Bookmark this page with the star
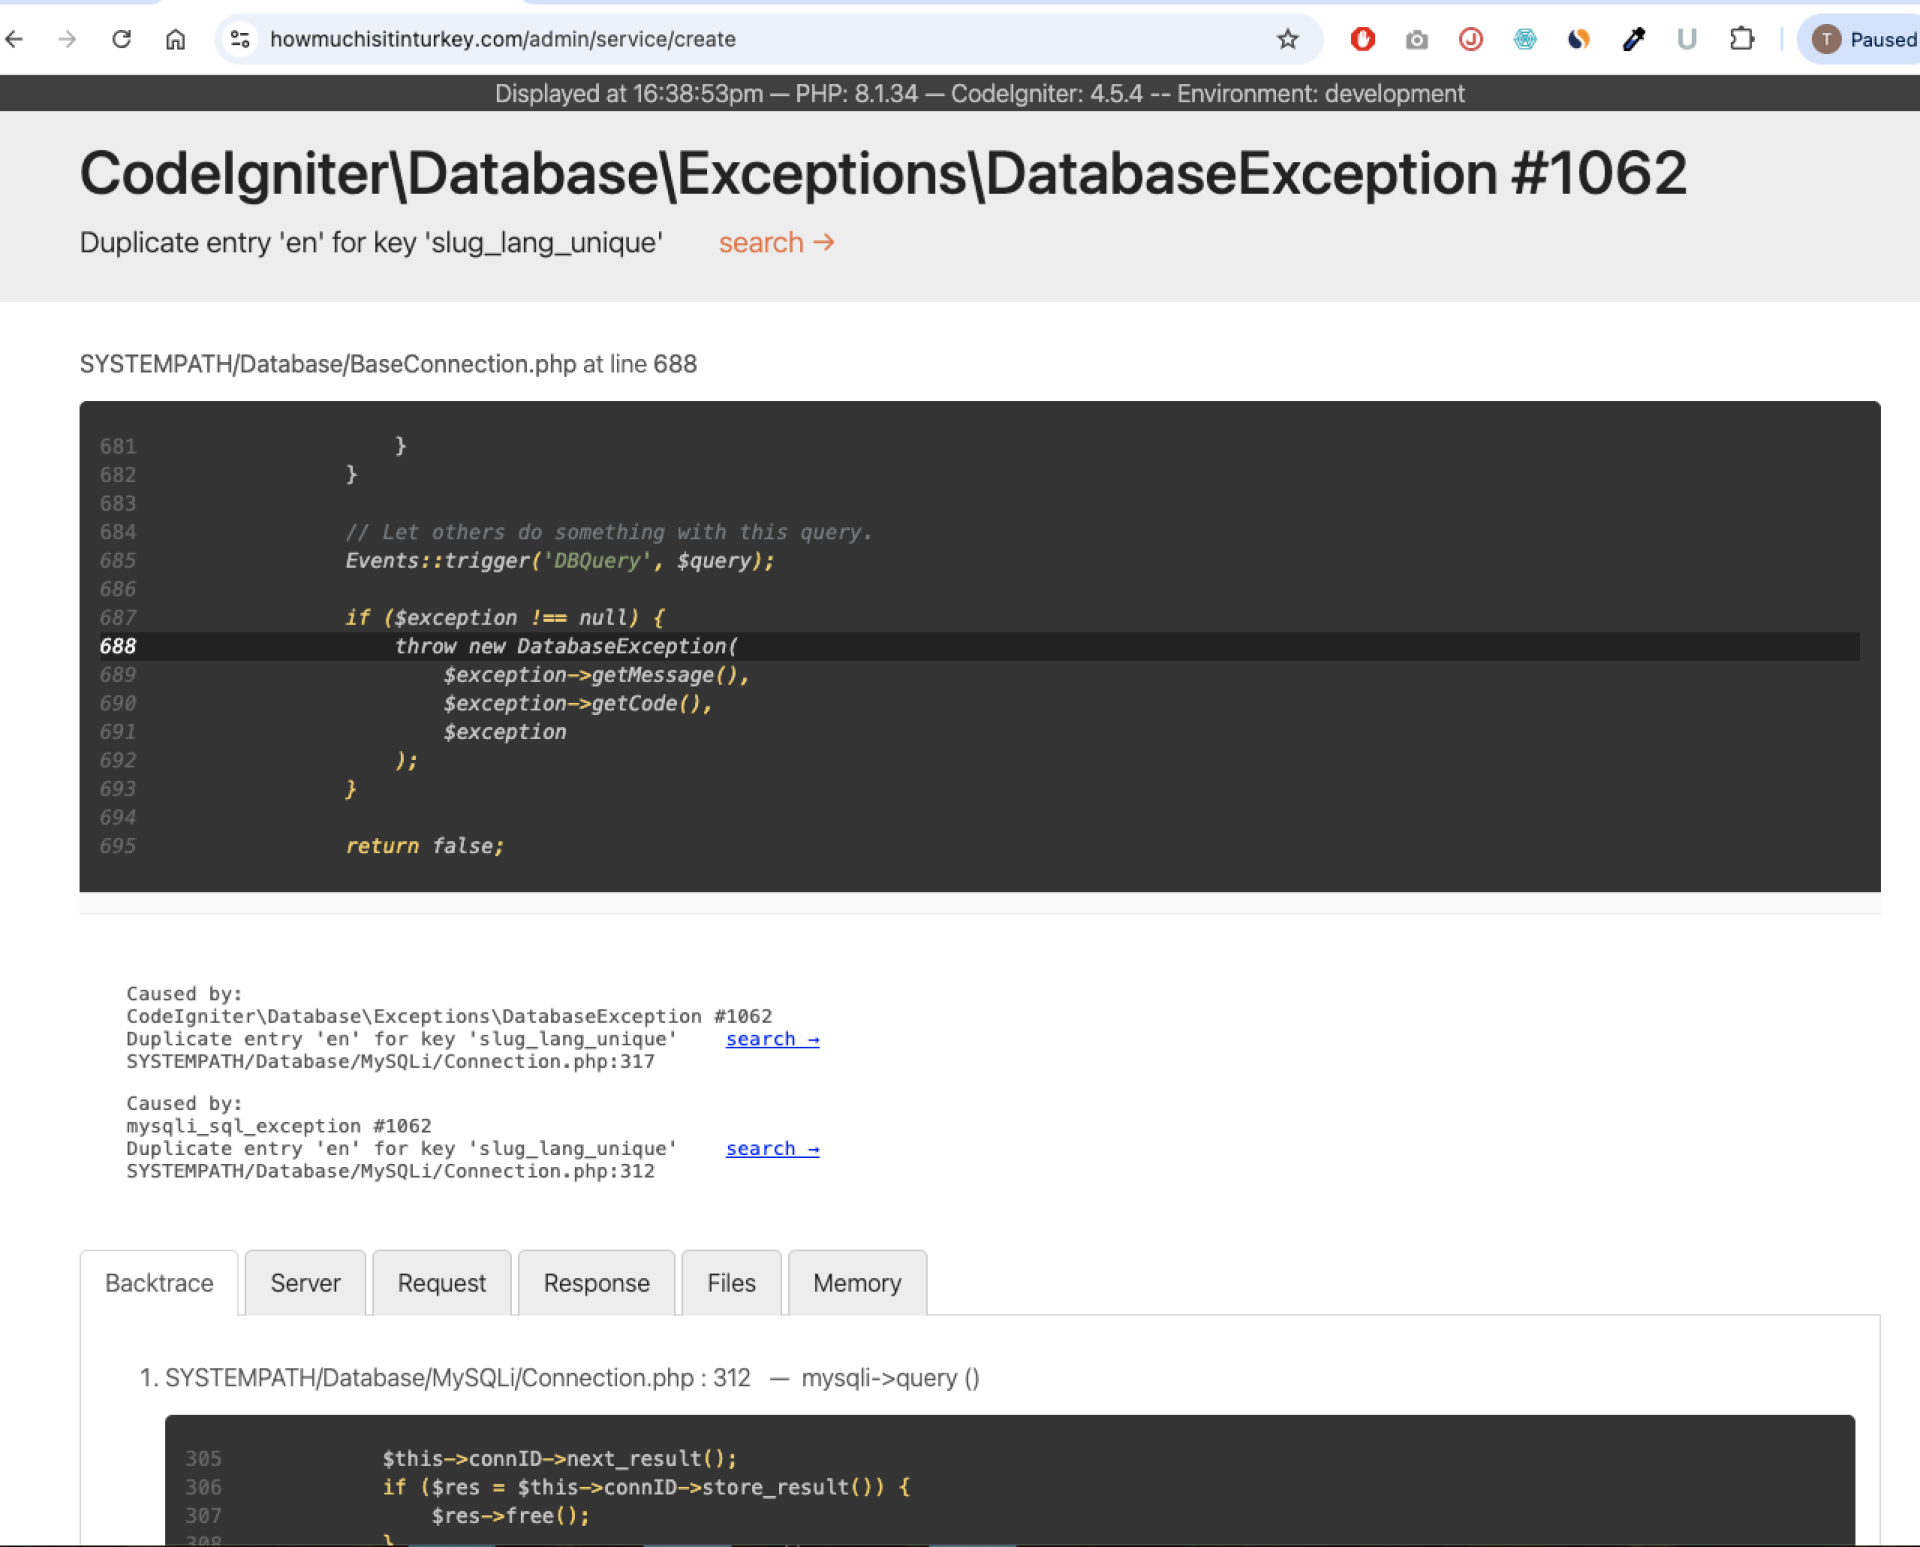1920x1547 pixels. [1288, 39]
